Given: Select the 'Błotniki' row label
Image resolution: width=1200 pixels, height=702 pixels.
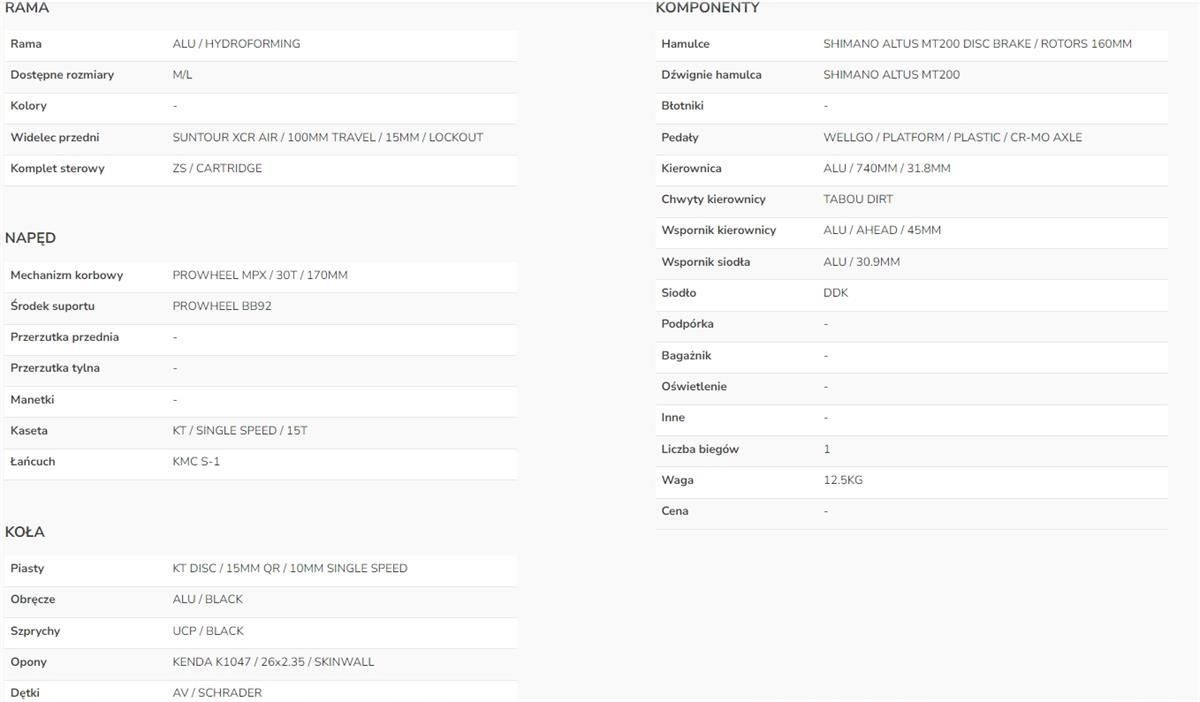Looking at the screenshot, I should click(683, 106).
